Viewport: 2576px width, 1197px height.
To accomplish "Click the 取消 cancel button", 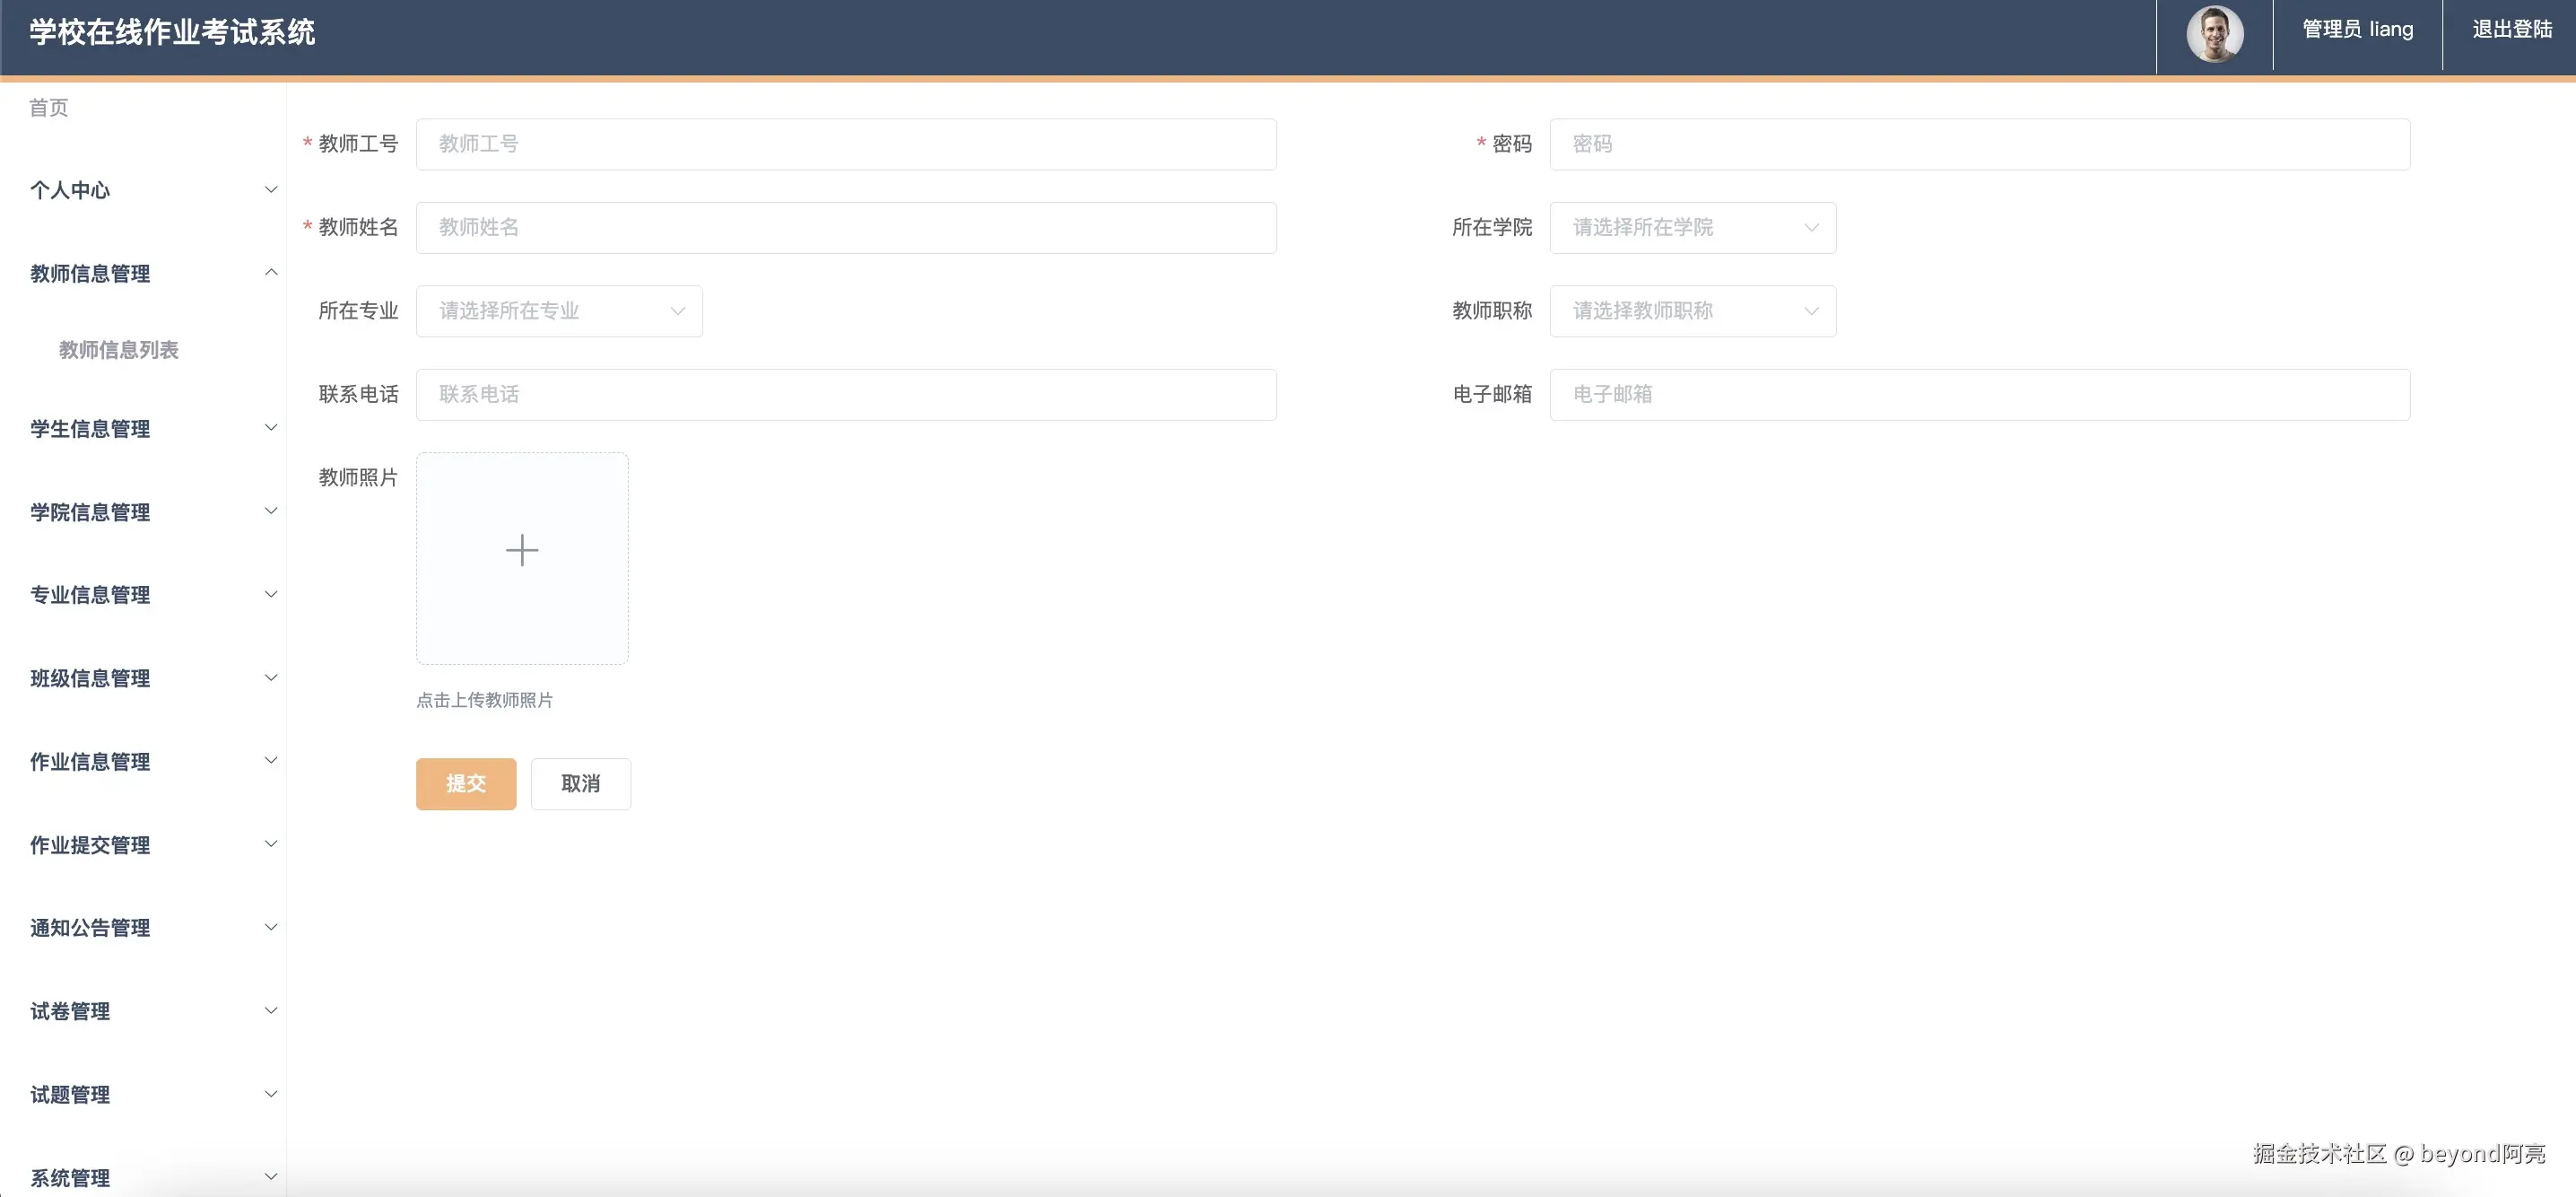I will tap(580, 784).
